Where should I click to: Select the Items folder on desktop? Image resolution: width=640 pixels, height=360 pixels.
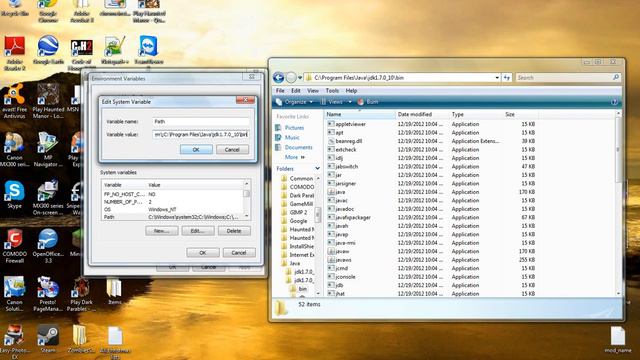pos(115,291)
